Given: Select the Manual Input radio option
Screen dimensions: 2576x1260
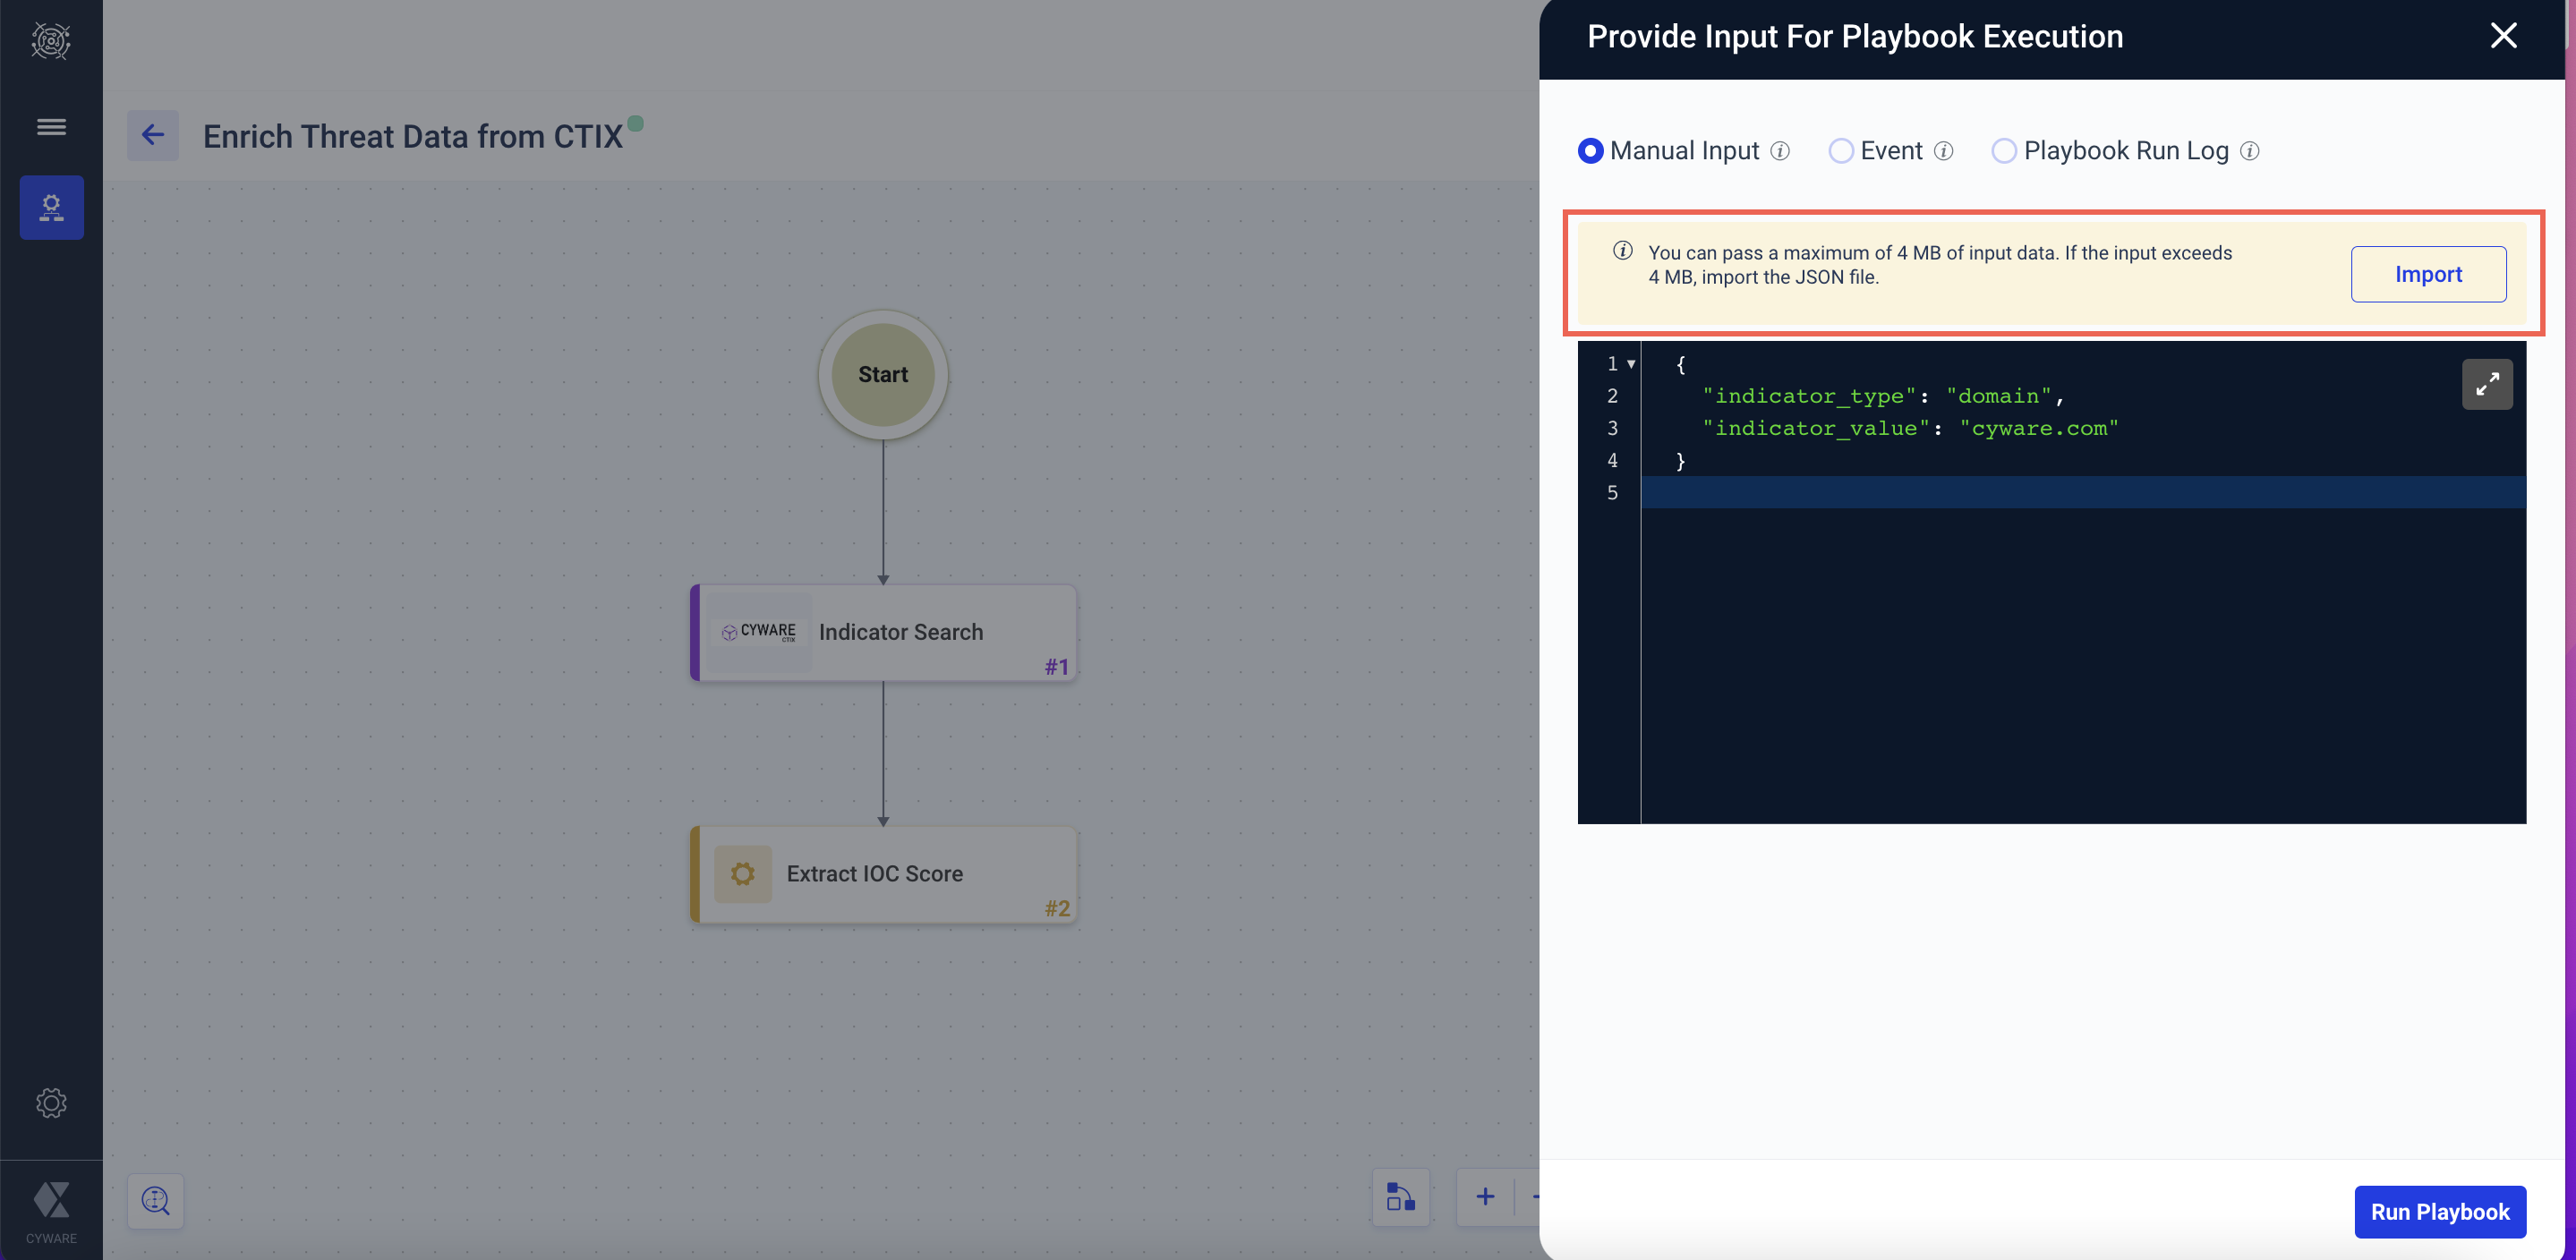Looking at the screenshot, I should (1590, 151).
